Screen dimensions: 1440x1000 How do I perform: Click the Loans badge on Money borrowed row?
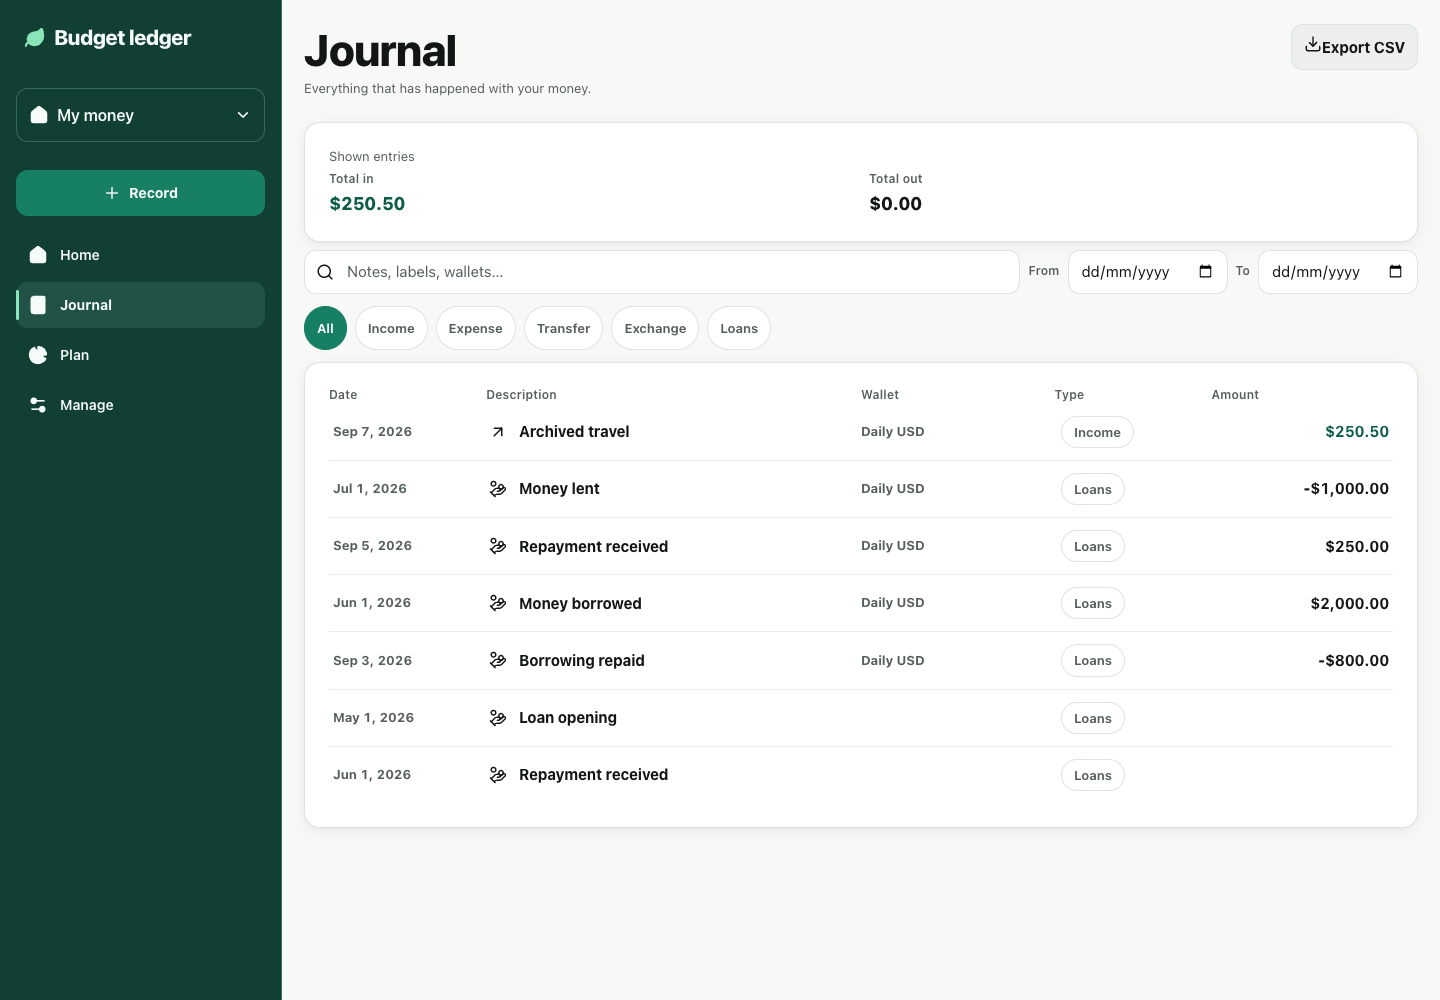pos(1093,603)
